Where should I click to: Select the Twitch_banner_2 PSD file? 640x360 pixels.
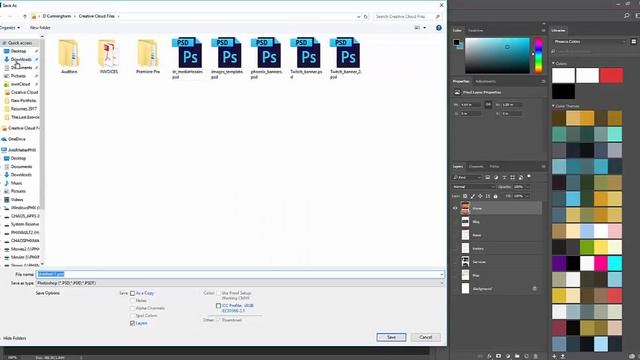[x=345, y=58]
